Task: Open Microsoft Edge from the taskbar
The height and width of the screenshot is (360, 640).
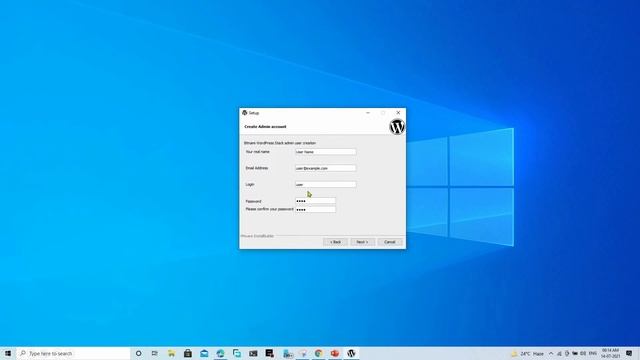Action: (220, 353)
